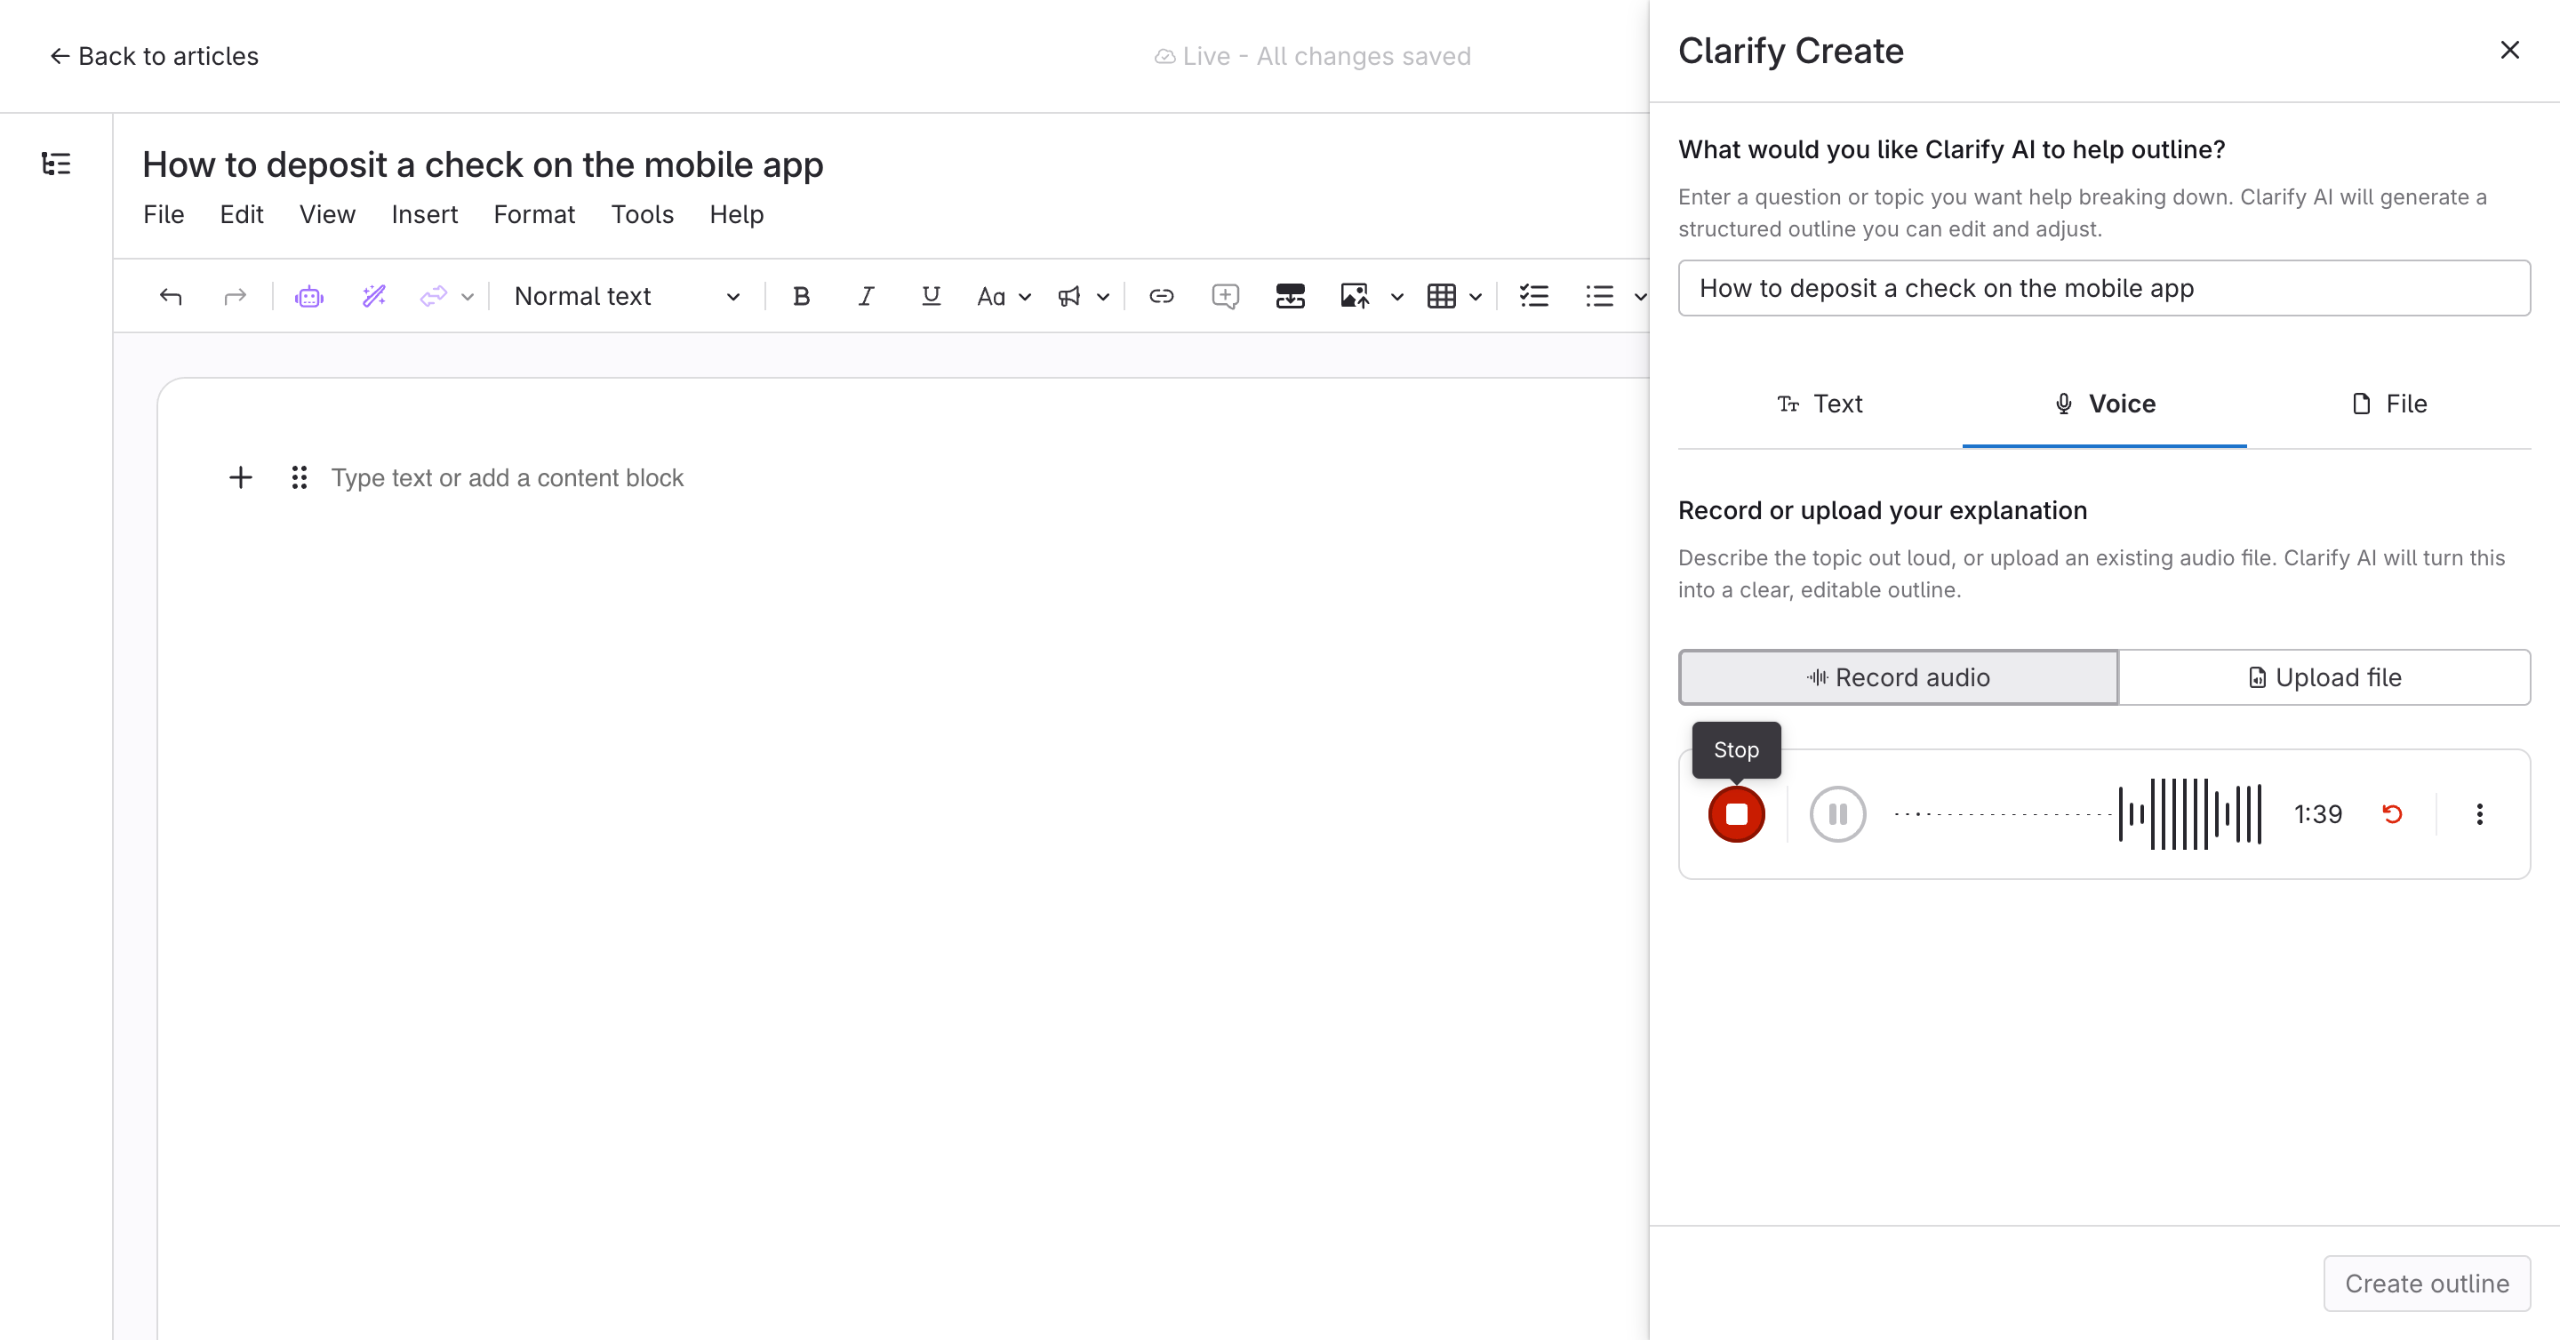Switch to the File tab
This screenshot has height=1340, width=2560.
coord(2388,404)
